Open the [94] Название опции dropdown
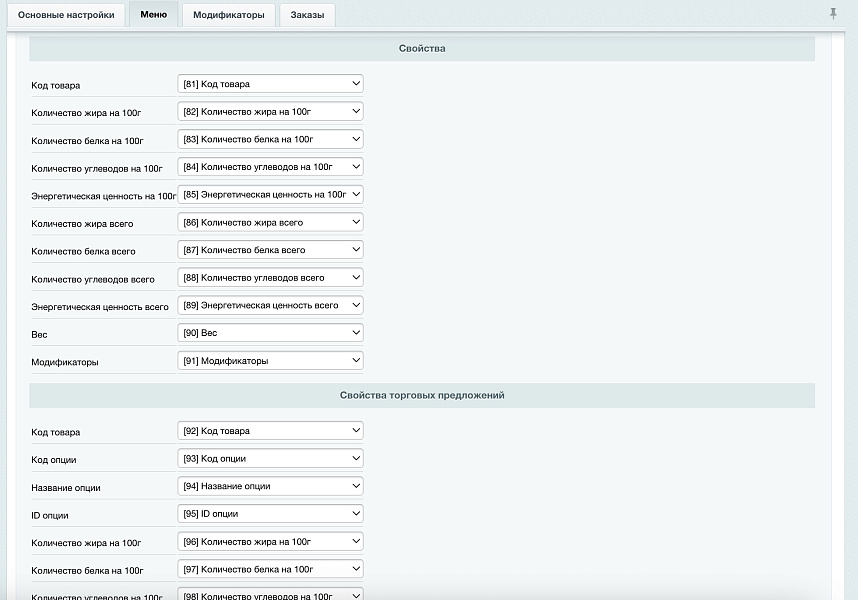This screenshot has width=858, height=600. click(x=270, y=486)
